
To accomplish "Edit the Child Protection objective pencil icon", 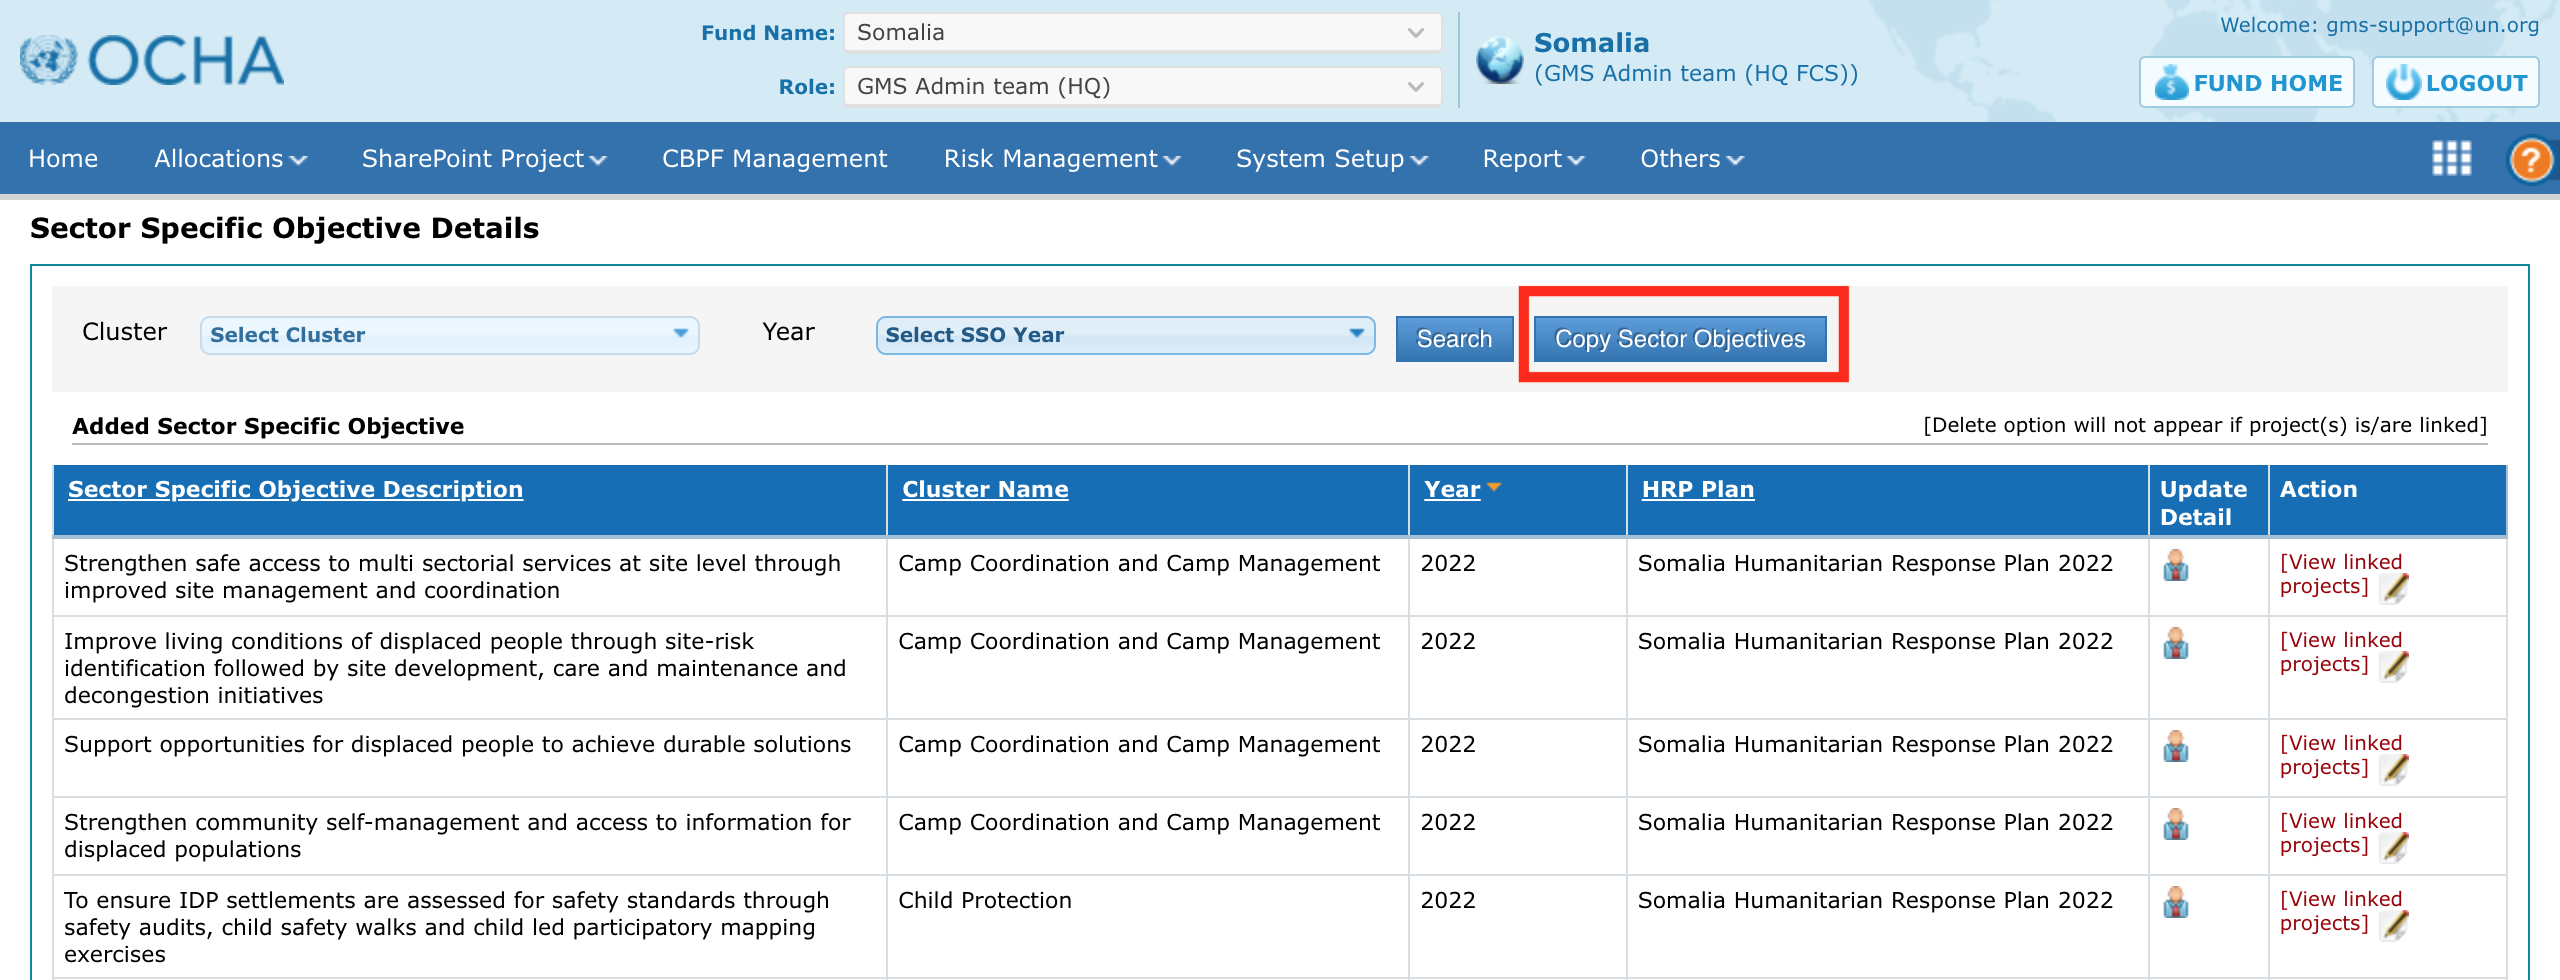I will [2394, 926].
